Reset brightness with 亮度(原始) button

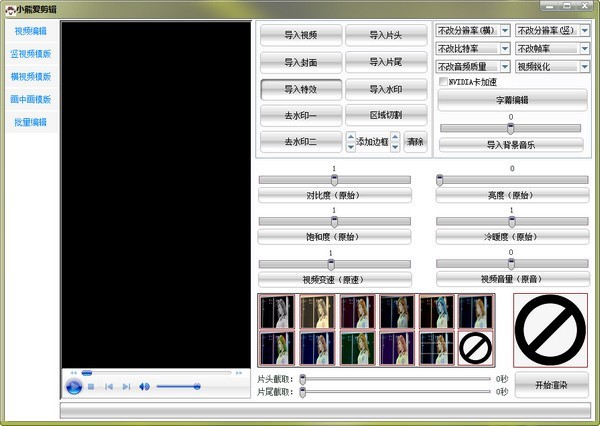click(512, 195)
